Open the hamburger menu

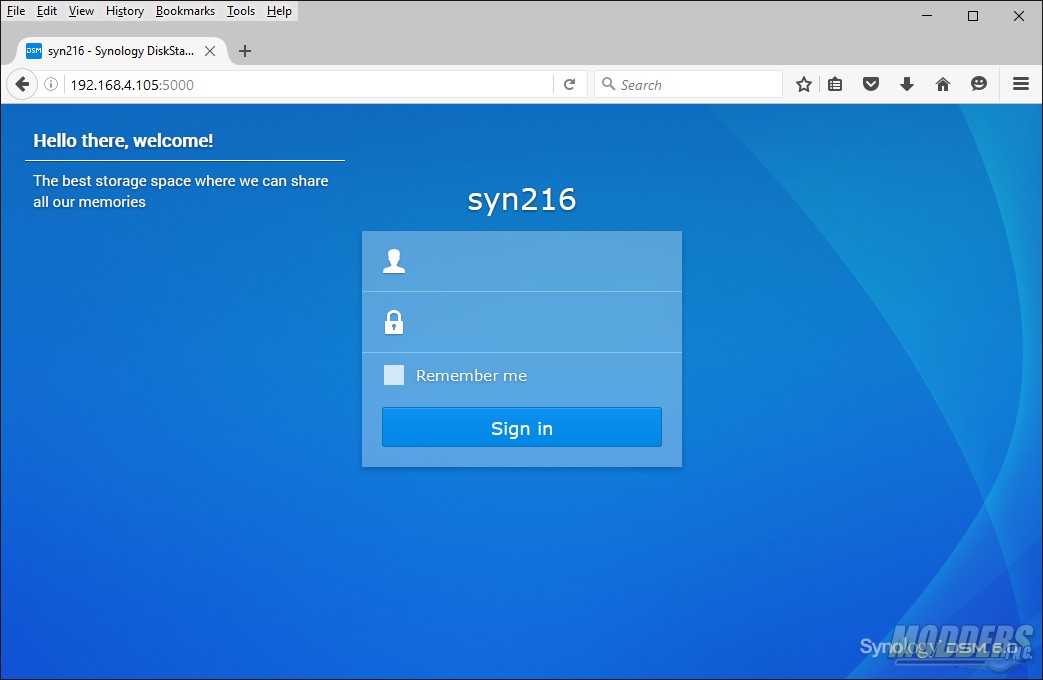[x=1021, y=84]
